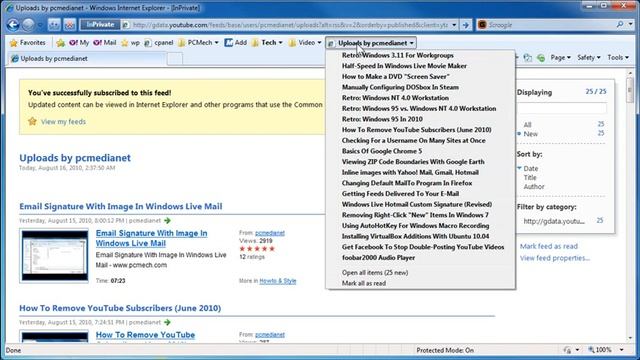Select Retro: Windows 95 In 2010 item

(x=420, y=119)
